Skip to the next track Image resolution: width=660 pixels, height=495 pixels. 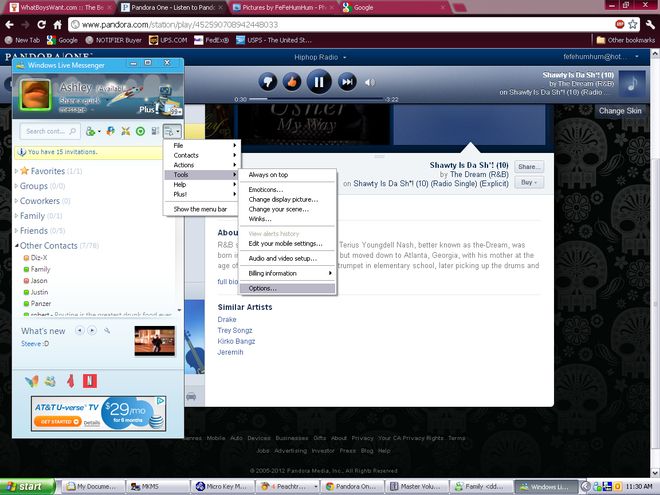click(347, 82)
